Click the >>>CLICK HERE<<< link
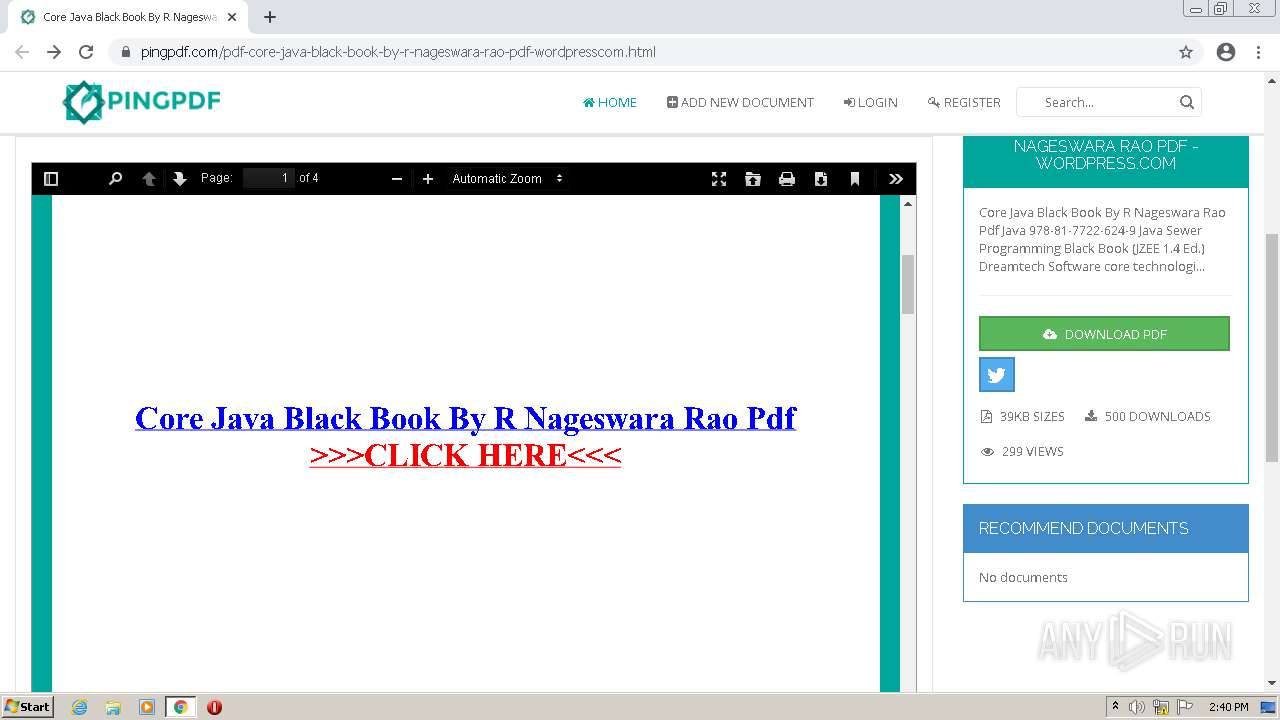The width and height of the screenshot is (1280, 720). [466, 455]
